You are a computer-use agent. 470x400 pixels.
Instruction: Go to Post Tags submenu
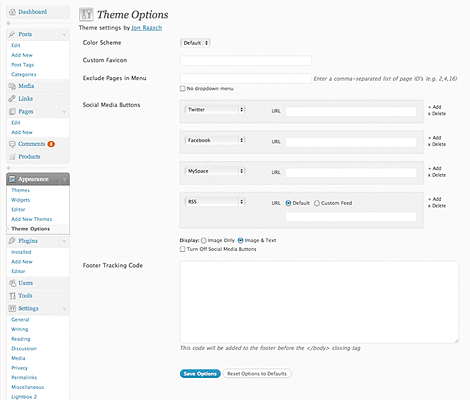click(x=23, y=65)
